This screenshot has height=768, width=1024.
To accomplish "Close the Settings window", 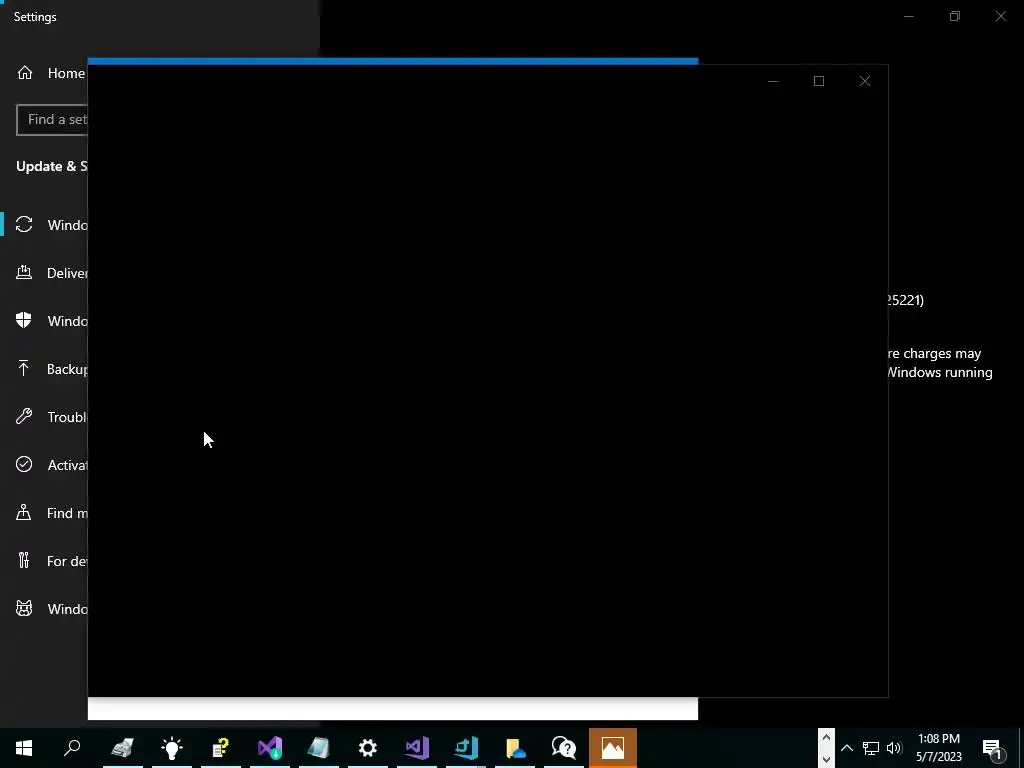I will coord(1000,16).
